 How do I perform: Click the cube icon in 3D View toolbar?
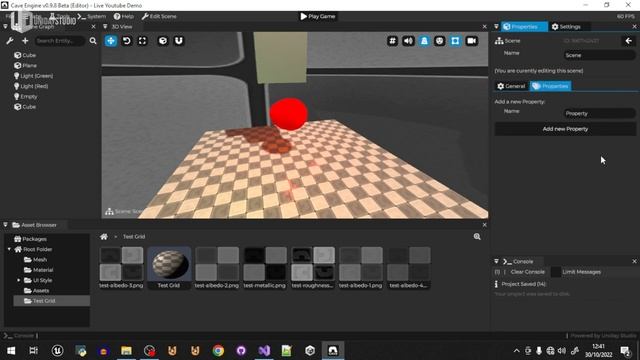(x=163, y=41)
